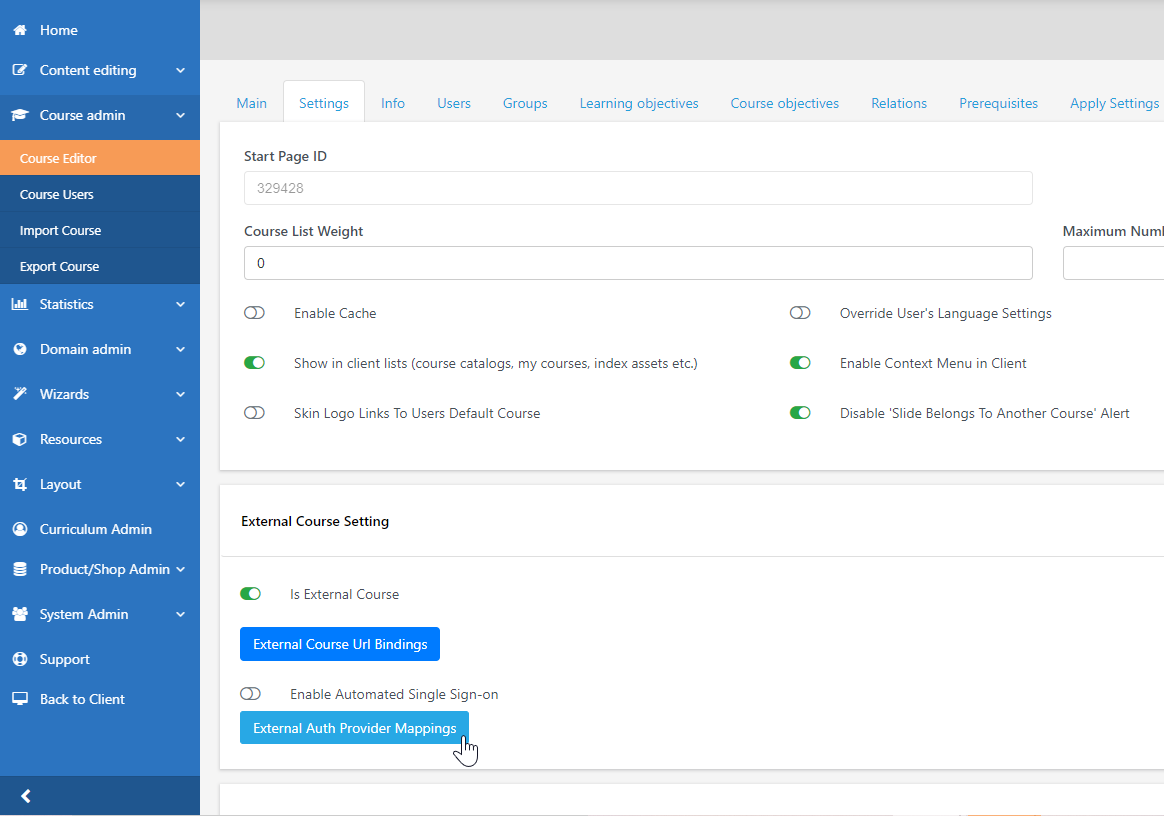
Task: Click the Support lifebuoy icon
Action: tap(20, 659)
